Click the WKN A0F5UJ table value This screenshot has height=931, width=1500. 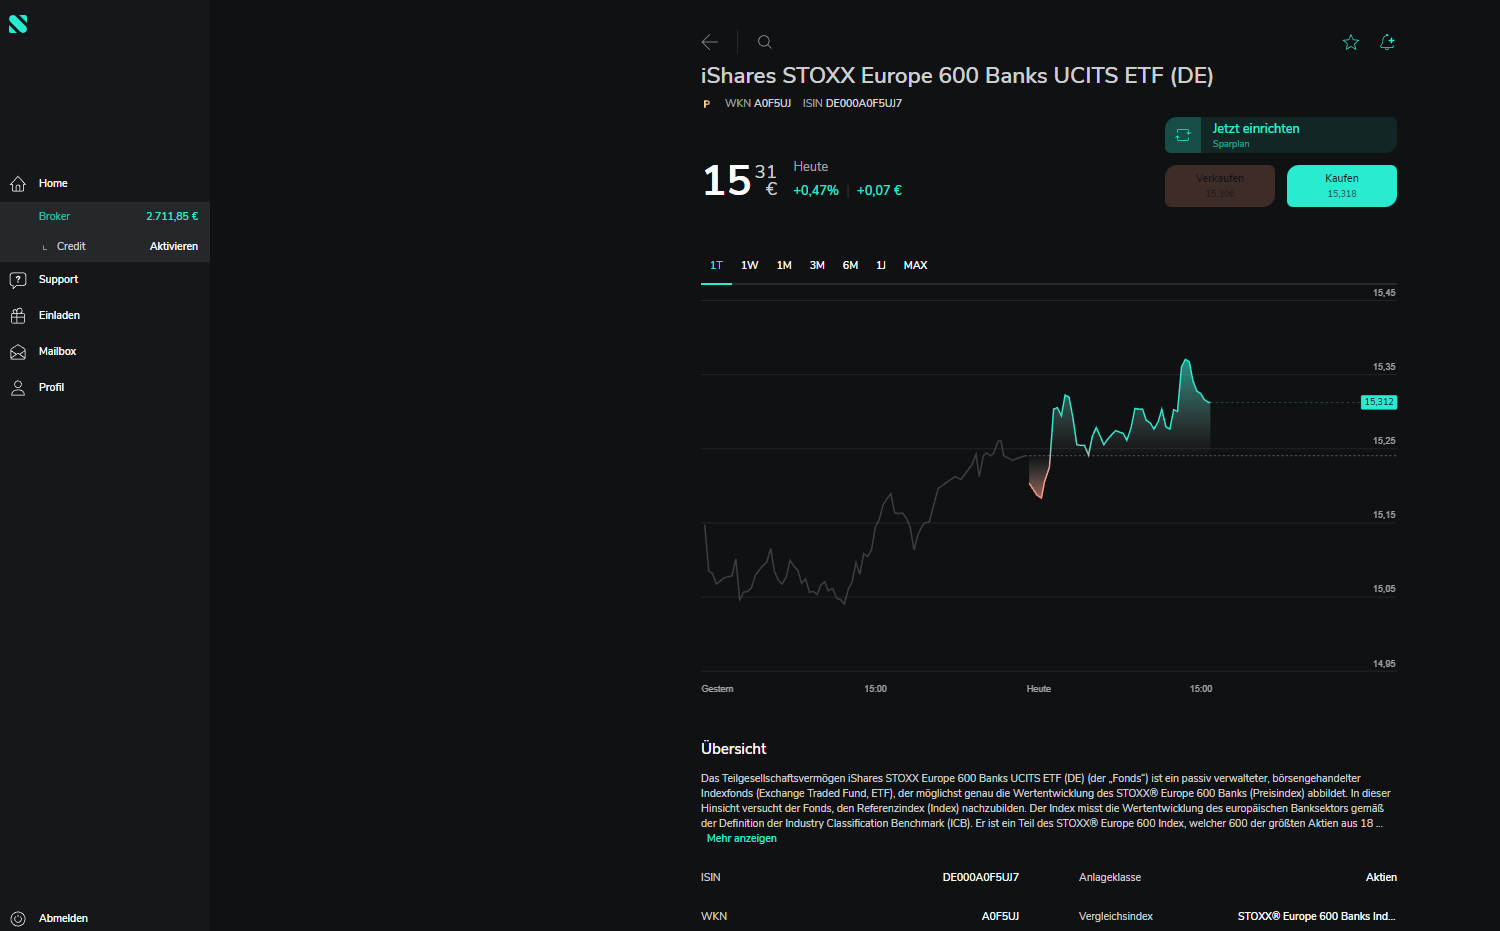(x=1000, y=917)
